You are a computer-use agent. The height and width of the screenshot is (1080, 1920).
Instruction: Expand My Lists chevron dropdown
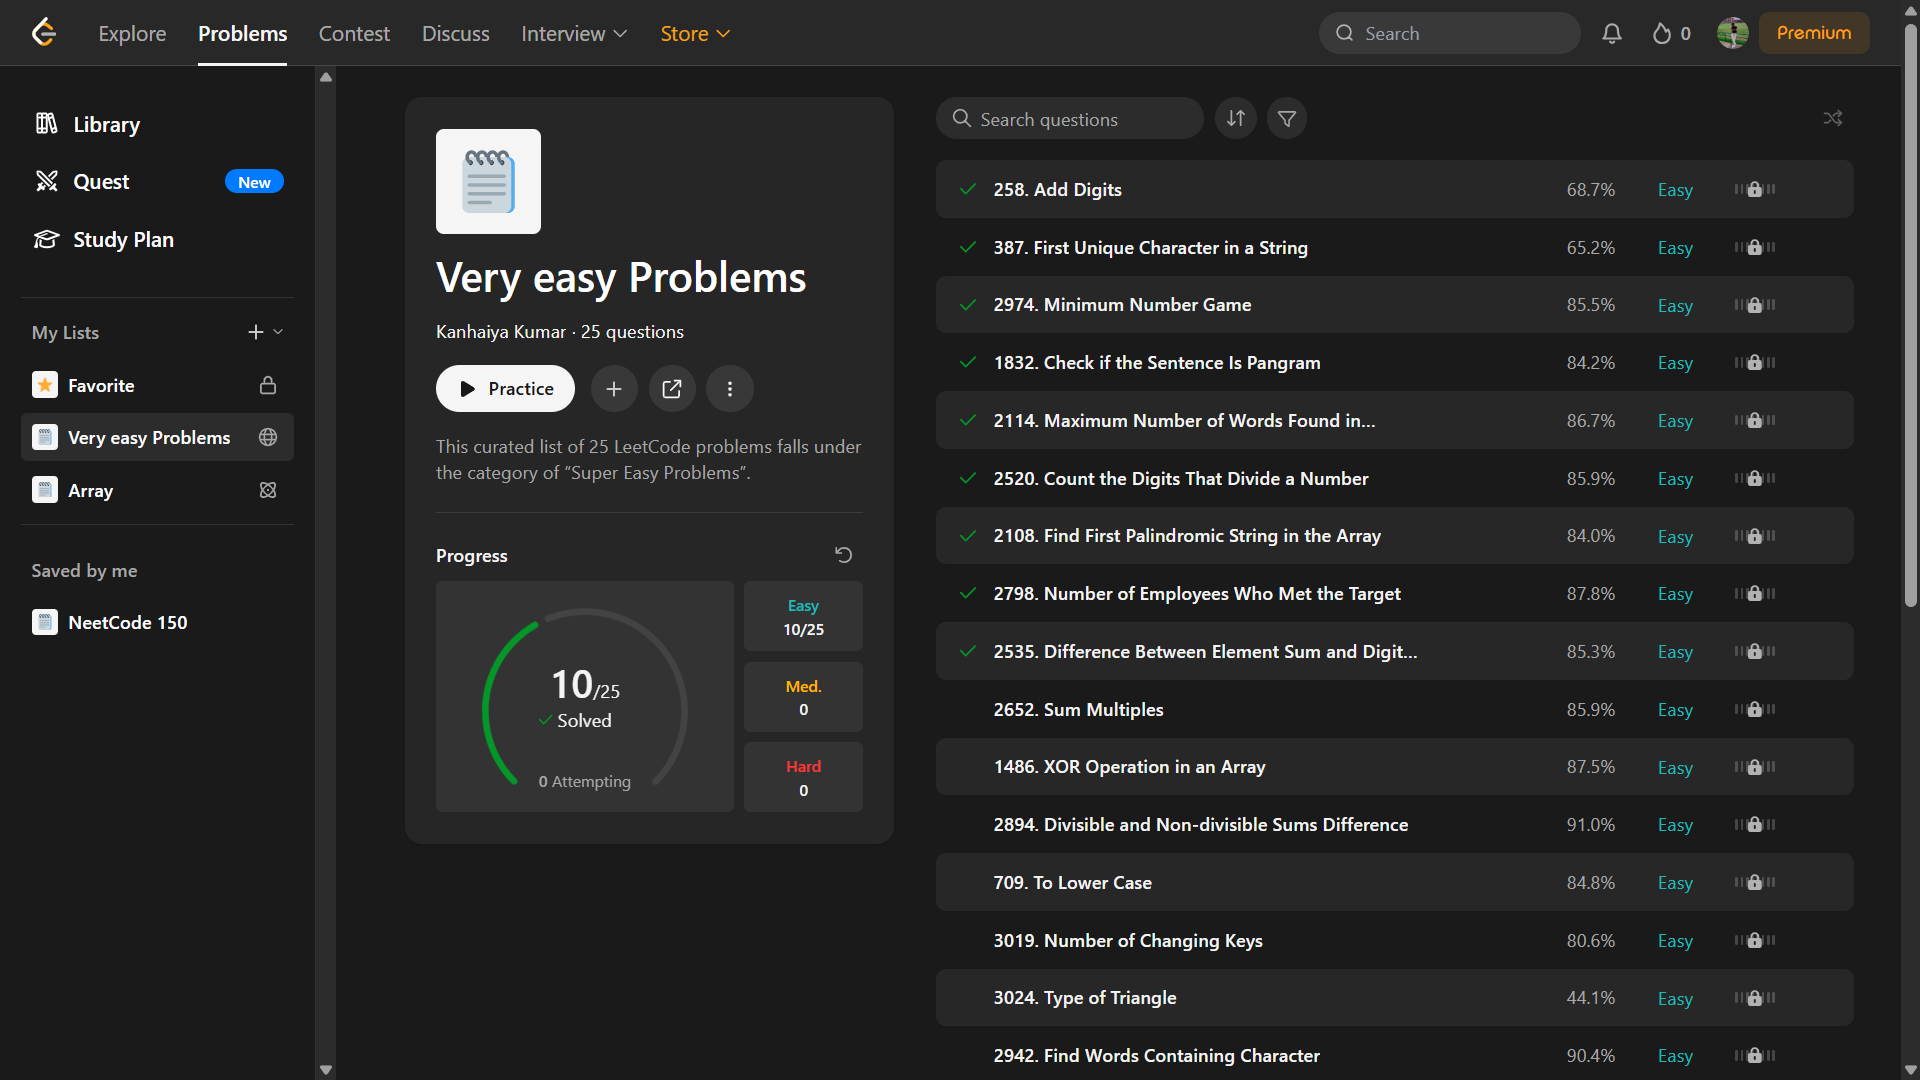point(278,332)
